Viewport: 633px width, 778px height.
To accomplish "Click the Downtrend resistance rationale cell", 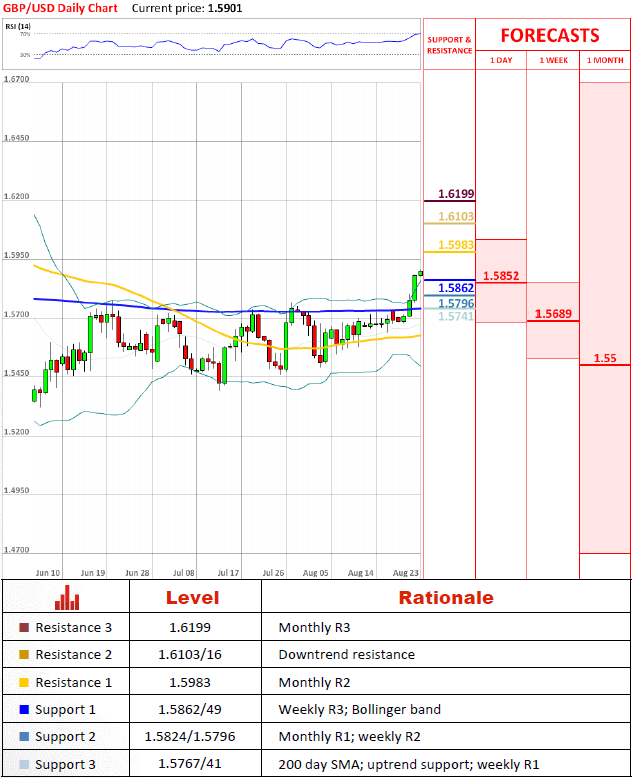I will (x=345, y=655).
